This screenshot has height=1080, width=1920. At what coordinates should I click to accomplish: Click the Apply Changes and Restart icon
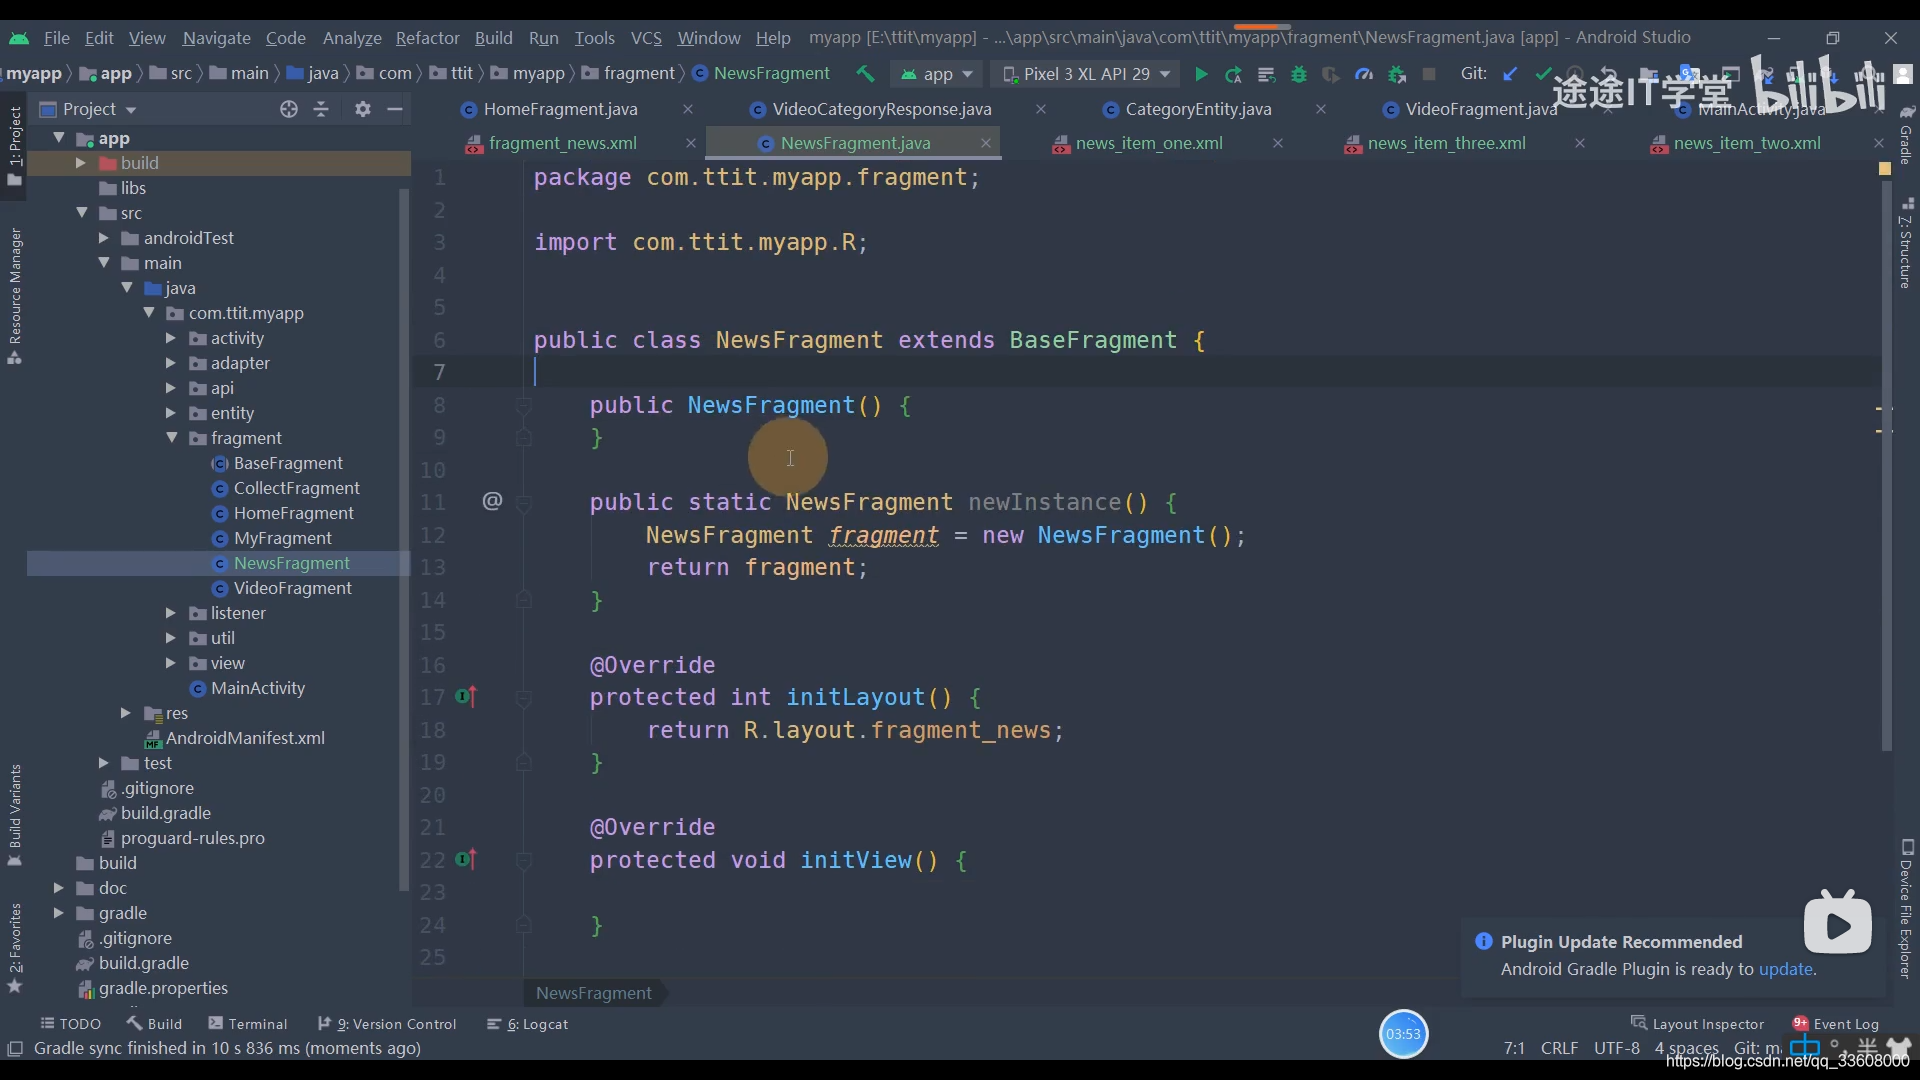tap(1233, 74)
